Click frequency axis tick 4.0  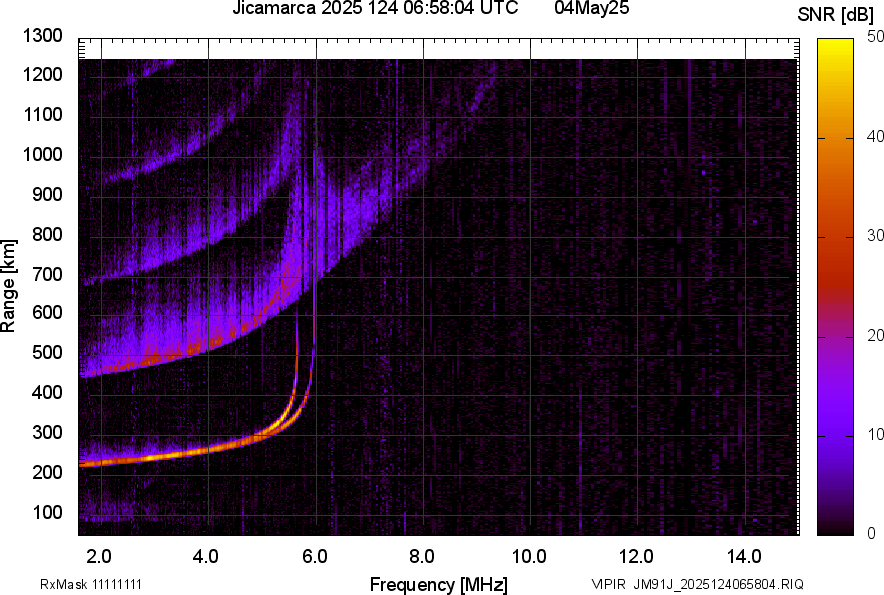tap(206, 557)
